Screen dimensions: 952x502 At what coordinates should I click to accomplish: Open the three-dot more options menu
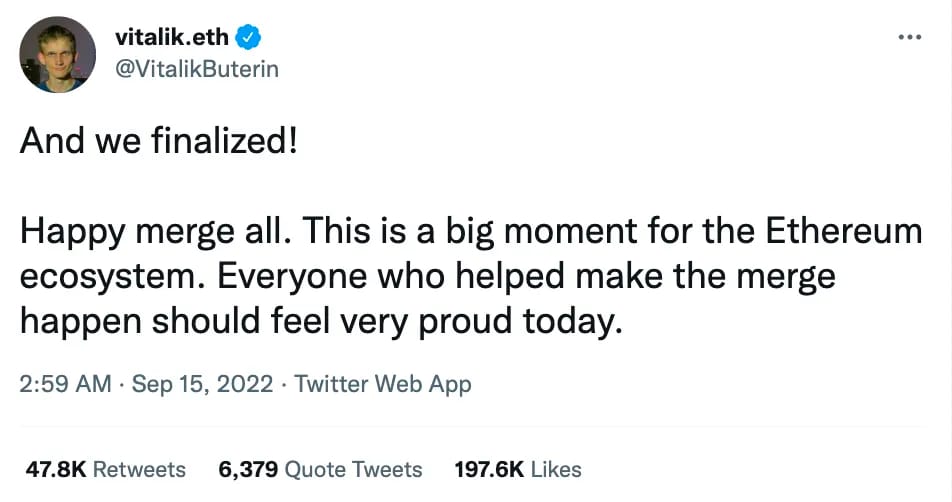[x=908, y=38]
